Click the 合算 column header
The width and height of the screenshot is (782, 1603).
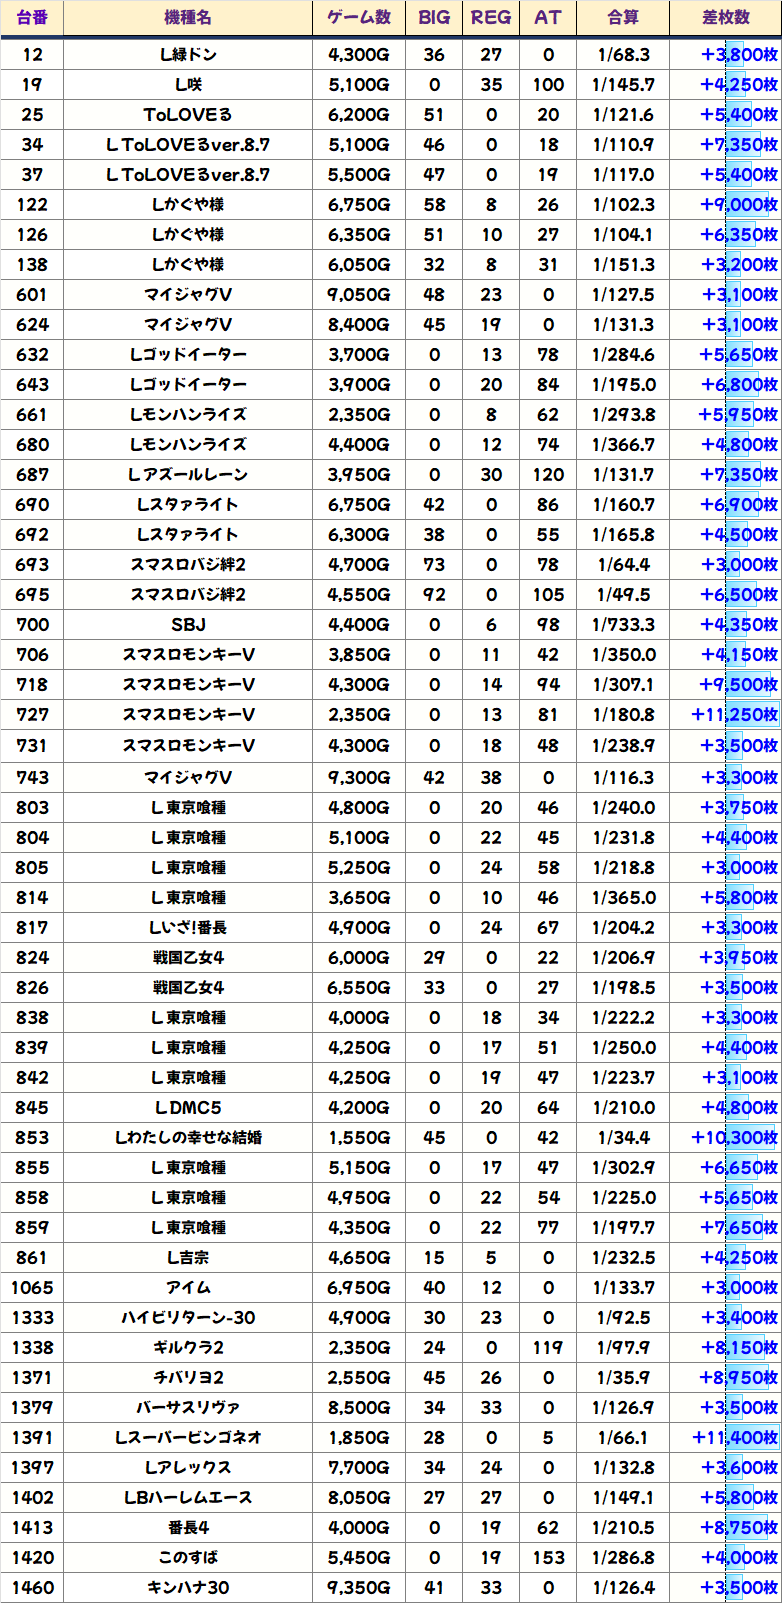[x=623, y=18]
